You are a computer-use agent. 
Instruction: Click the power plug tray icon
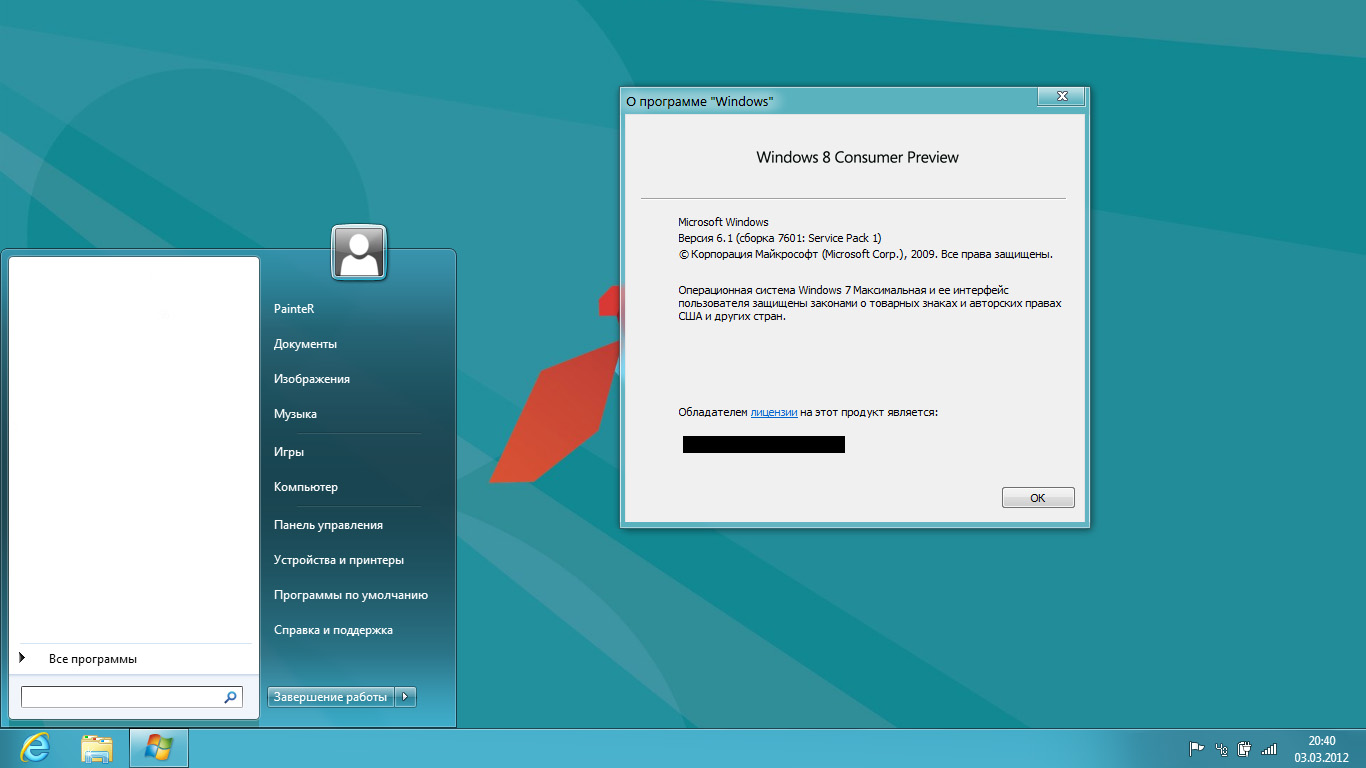1245,748
